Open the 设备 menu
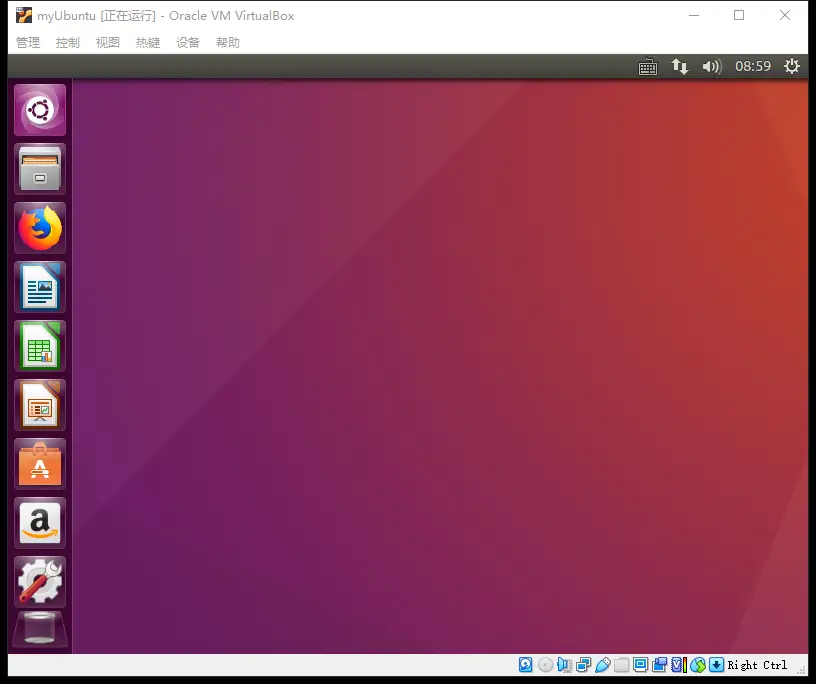 [x=188, y=42]
